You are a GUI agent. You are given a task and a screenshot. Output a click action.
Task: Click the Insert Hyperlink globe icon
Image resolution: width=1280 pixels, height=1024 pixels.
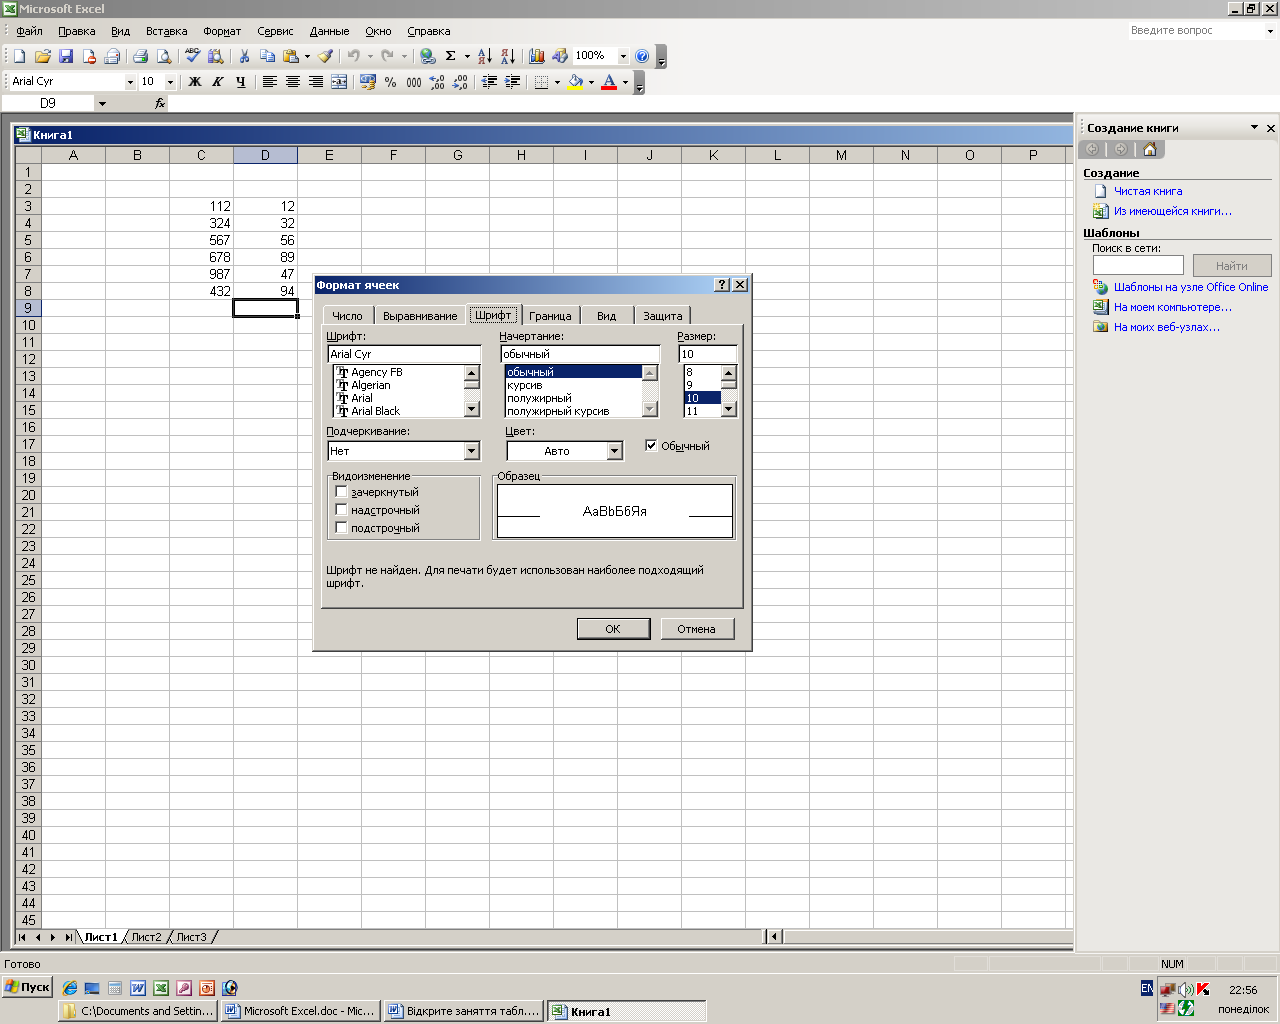(428, 56)
